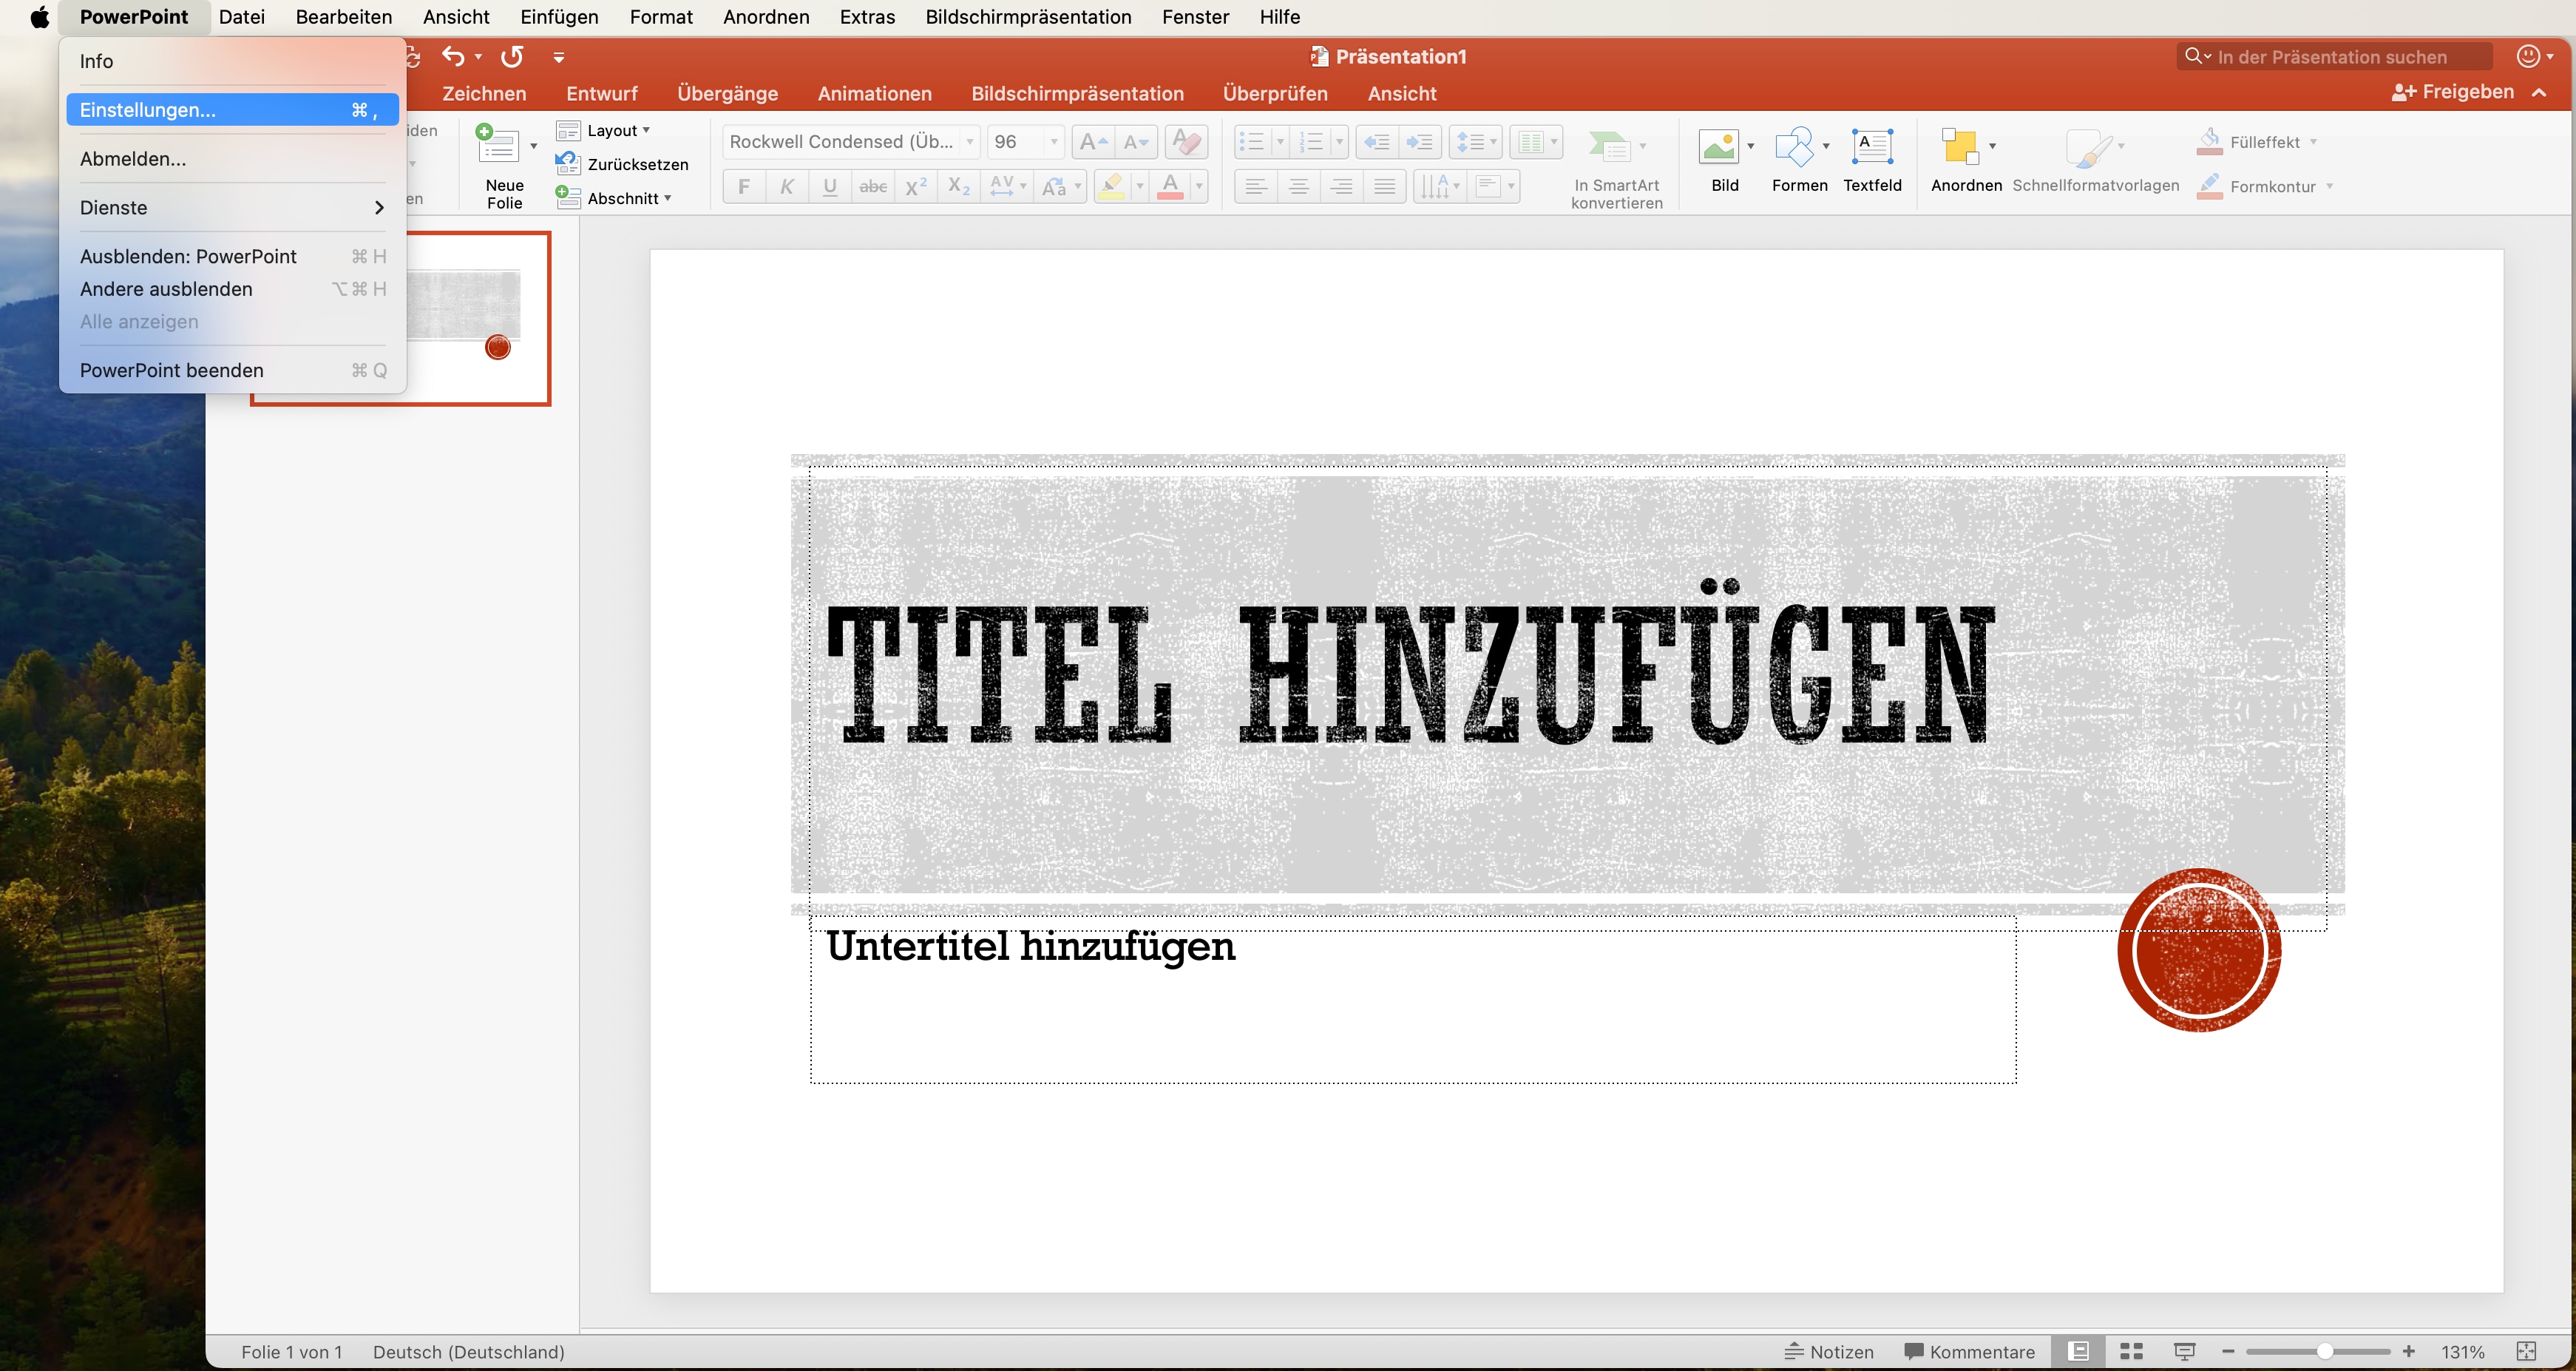Align text right

pyautogui.click(x=1342, y=186)
